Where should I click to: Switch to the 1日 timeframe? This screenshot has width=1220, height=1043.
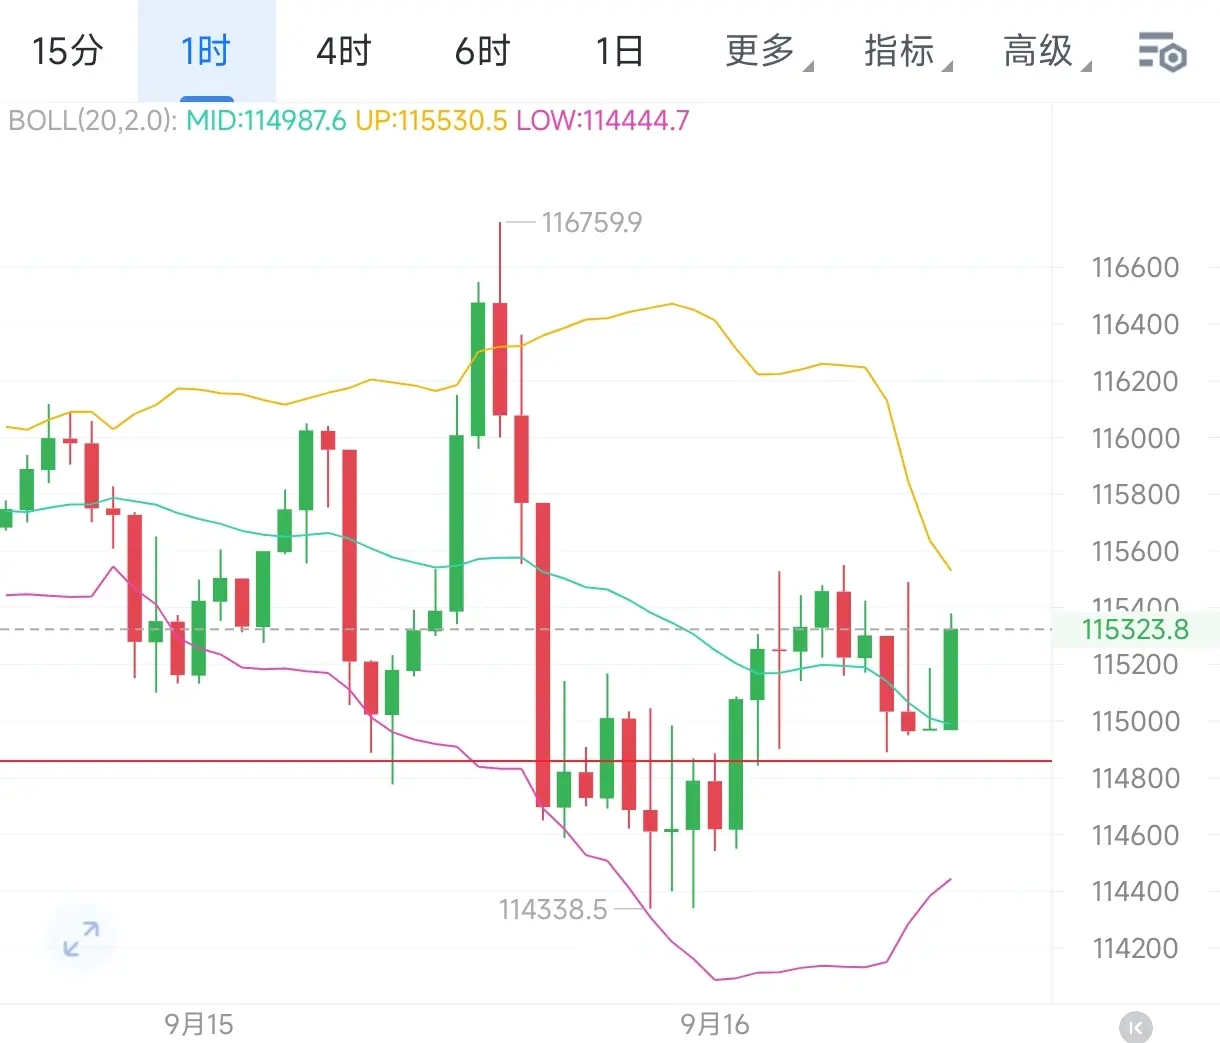619,51
